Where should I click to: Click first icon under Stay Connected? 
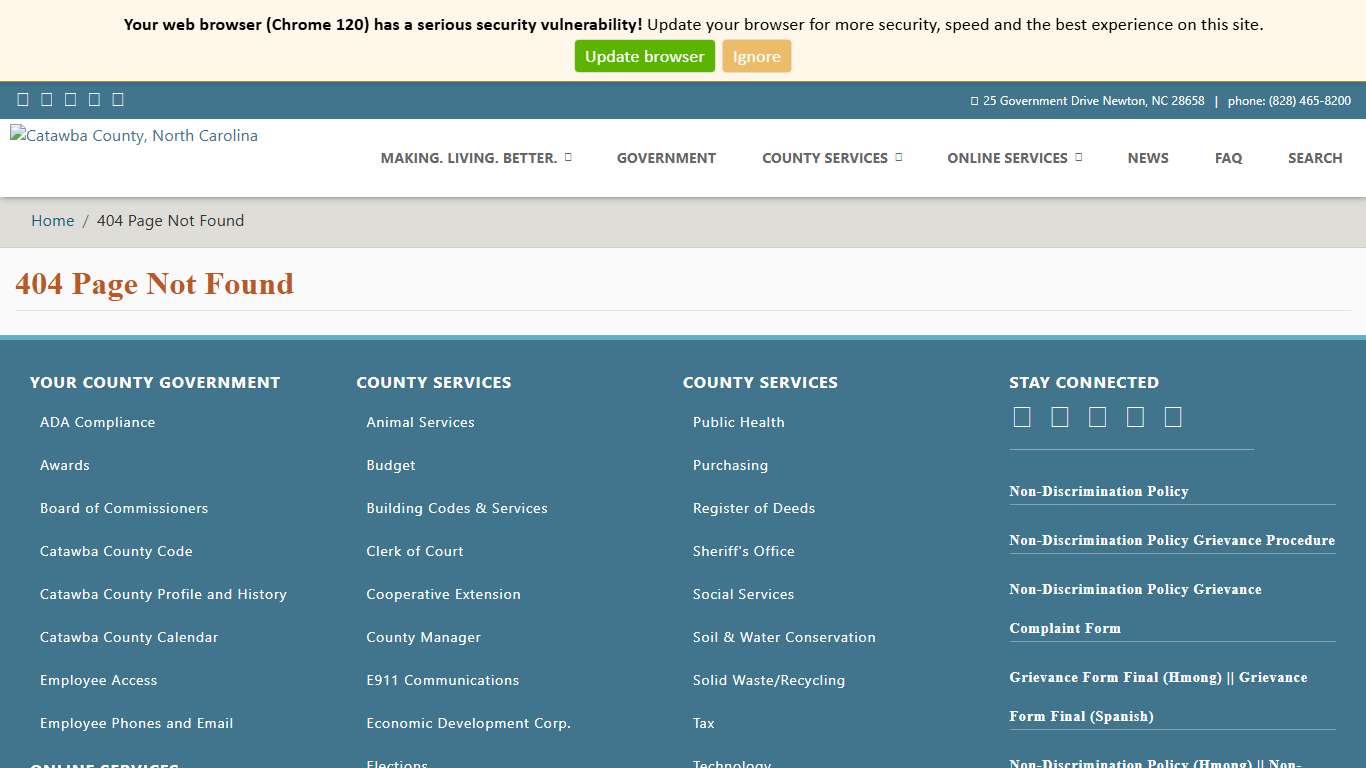(x=1022, y=417)
